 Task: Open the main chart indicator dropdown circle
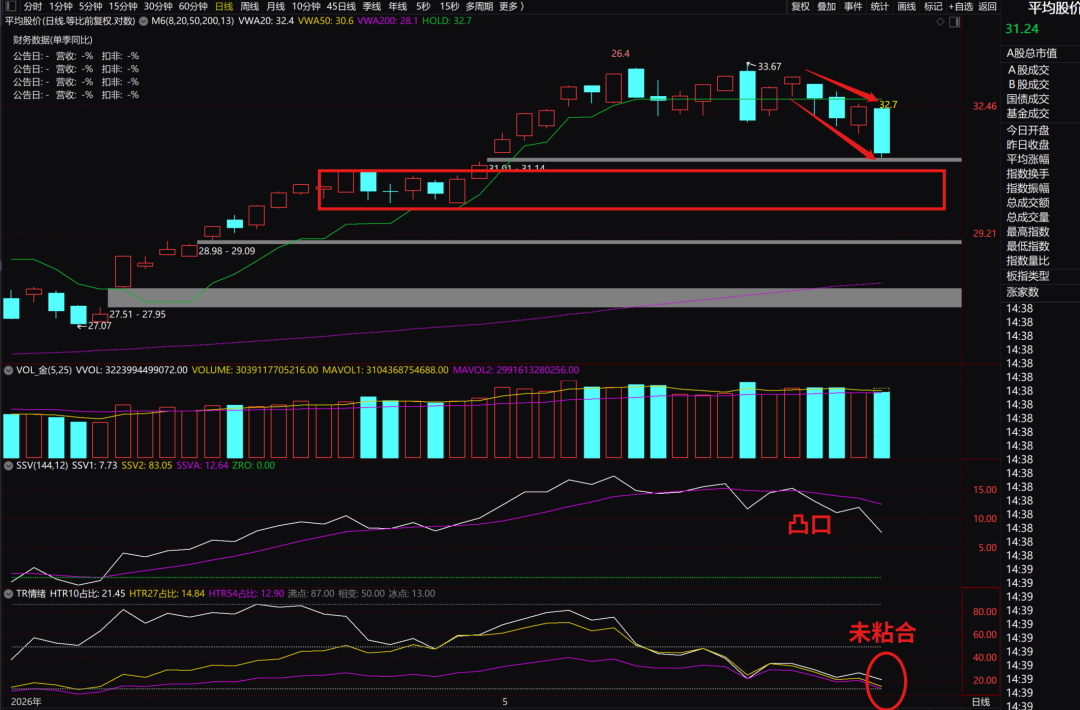click(143, 21)
